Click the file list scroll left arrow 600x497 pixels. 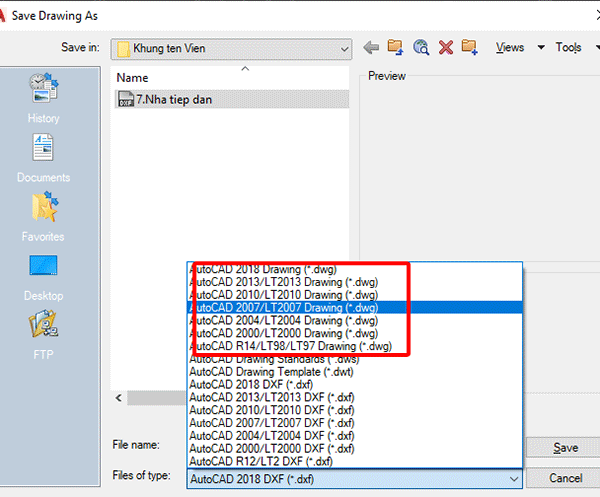pos(119,398)
